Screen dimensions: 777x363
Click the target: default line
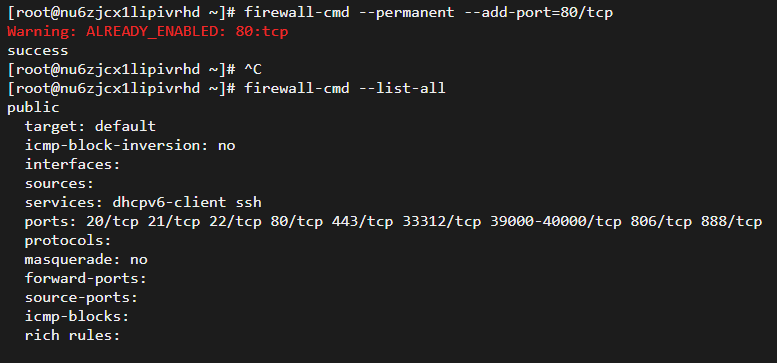[90, 127]
